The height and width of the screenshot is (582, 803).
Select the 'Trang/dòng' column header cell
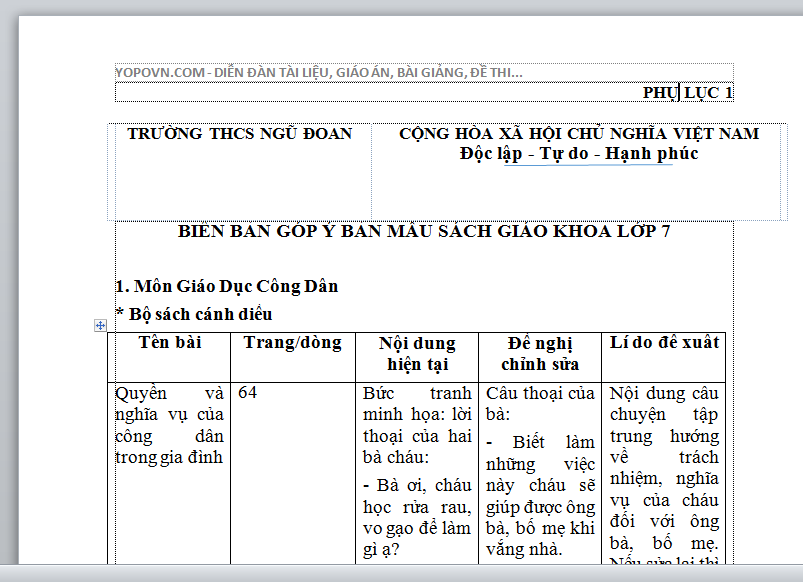point(292,343)
